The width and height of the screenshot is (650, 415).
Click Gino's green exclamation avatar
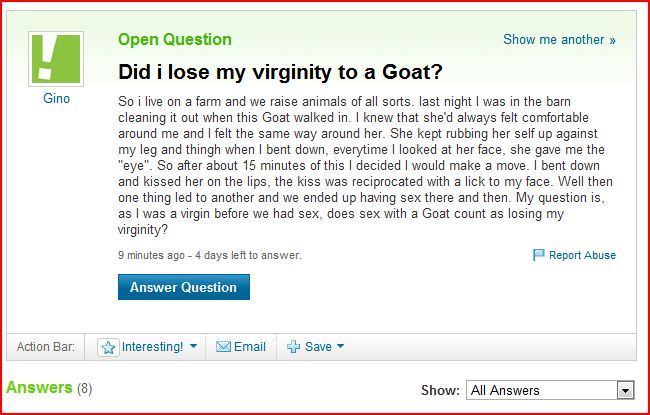click(56, 58)
